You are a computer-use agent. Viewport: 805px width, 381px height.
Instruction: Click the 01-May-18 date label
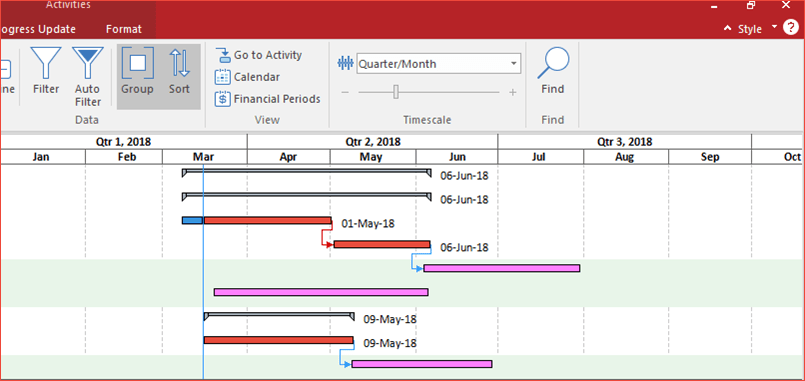(x=368, y=223)
